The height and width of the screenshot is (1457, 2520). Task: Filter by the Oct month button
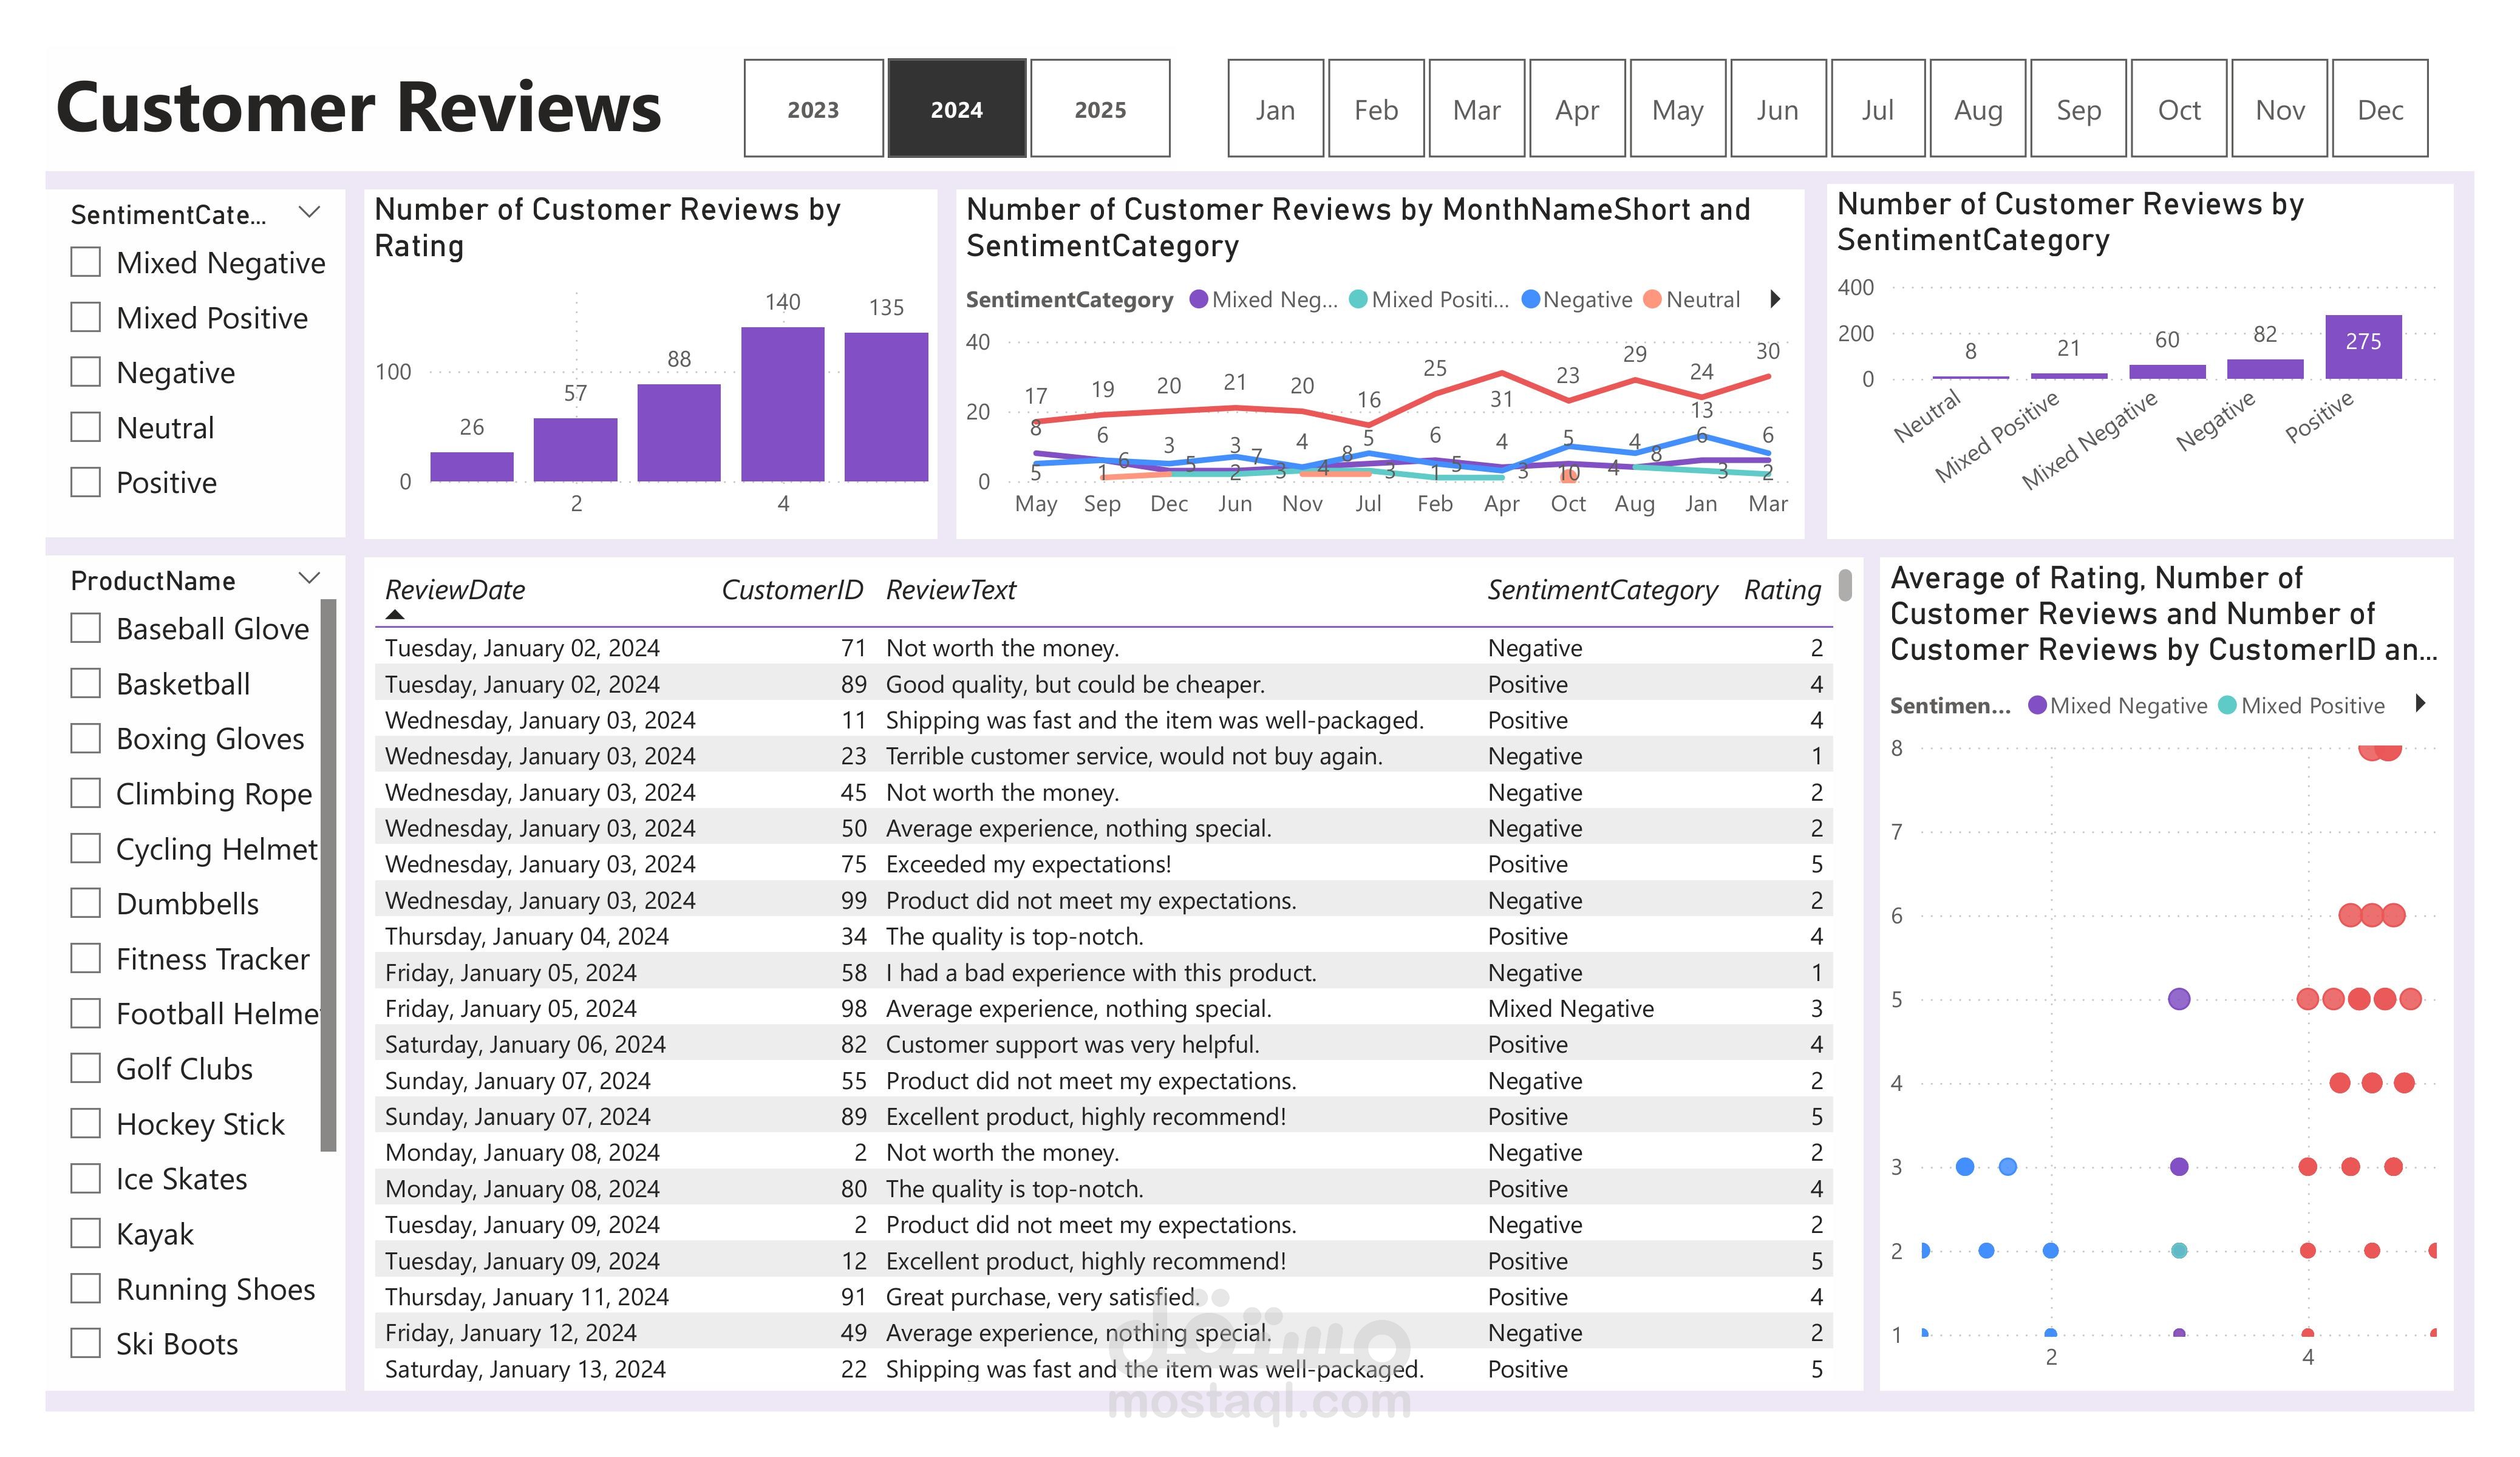[x=2178, y=109]
